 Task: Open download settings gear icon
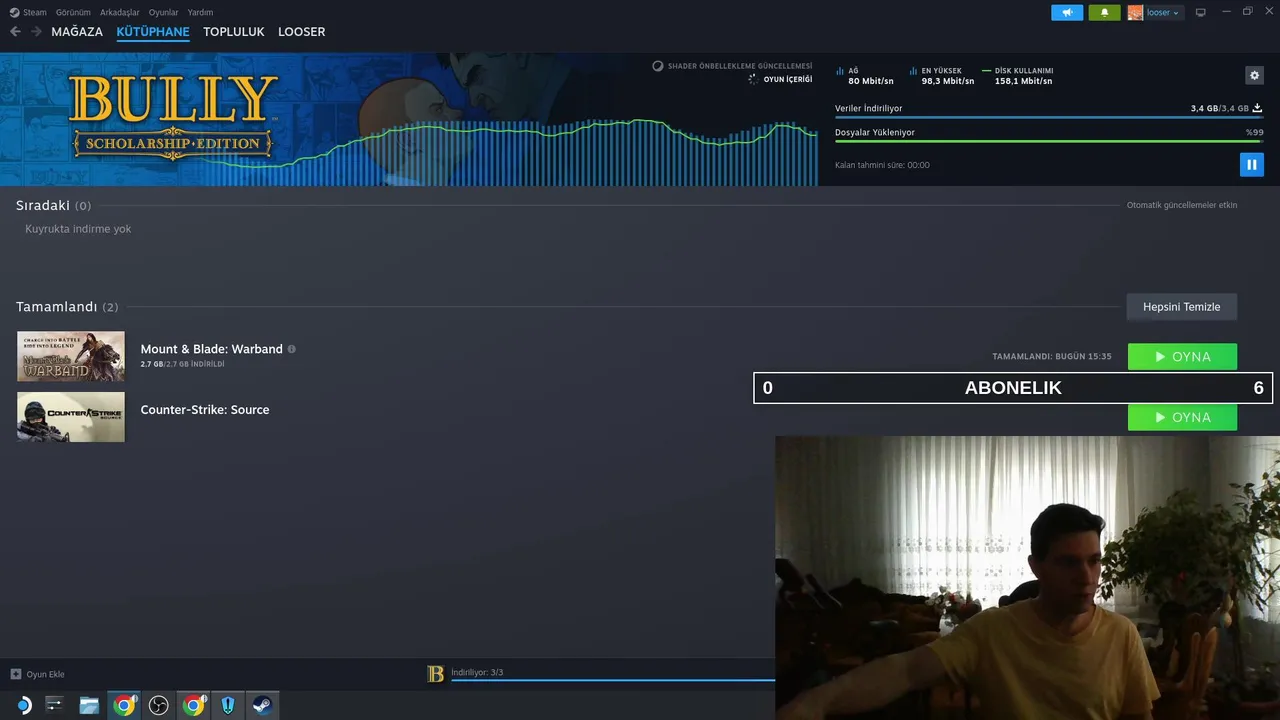coord(1255,75)
